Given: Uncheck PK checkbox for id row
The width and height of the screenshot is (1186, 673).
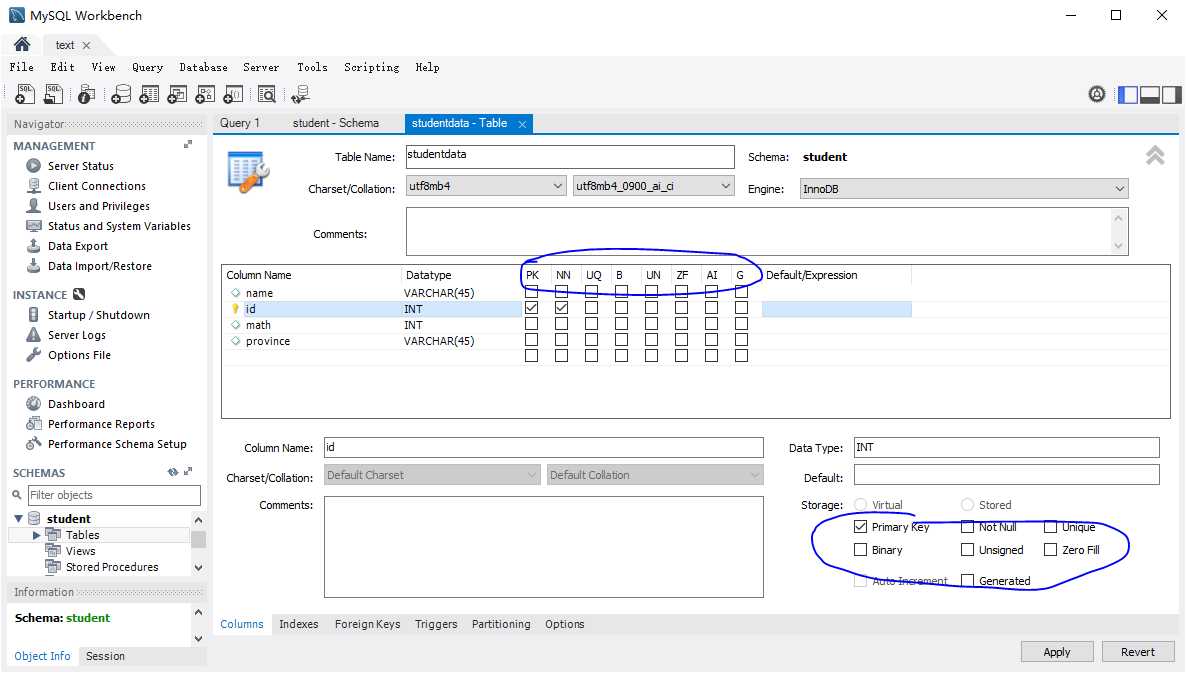Looking at the screenshot, I should (532, 308).
